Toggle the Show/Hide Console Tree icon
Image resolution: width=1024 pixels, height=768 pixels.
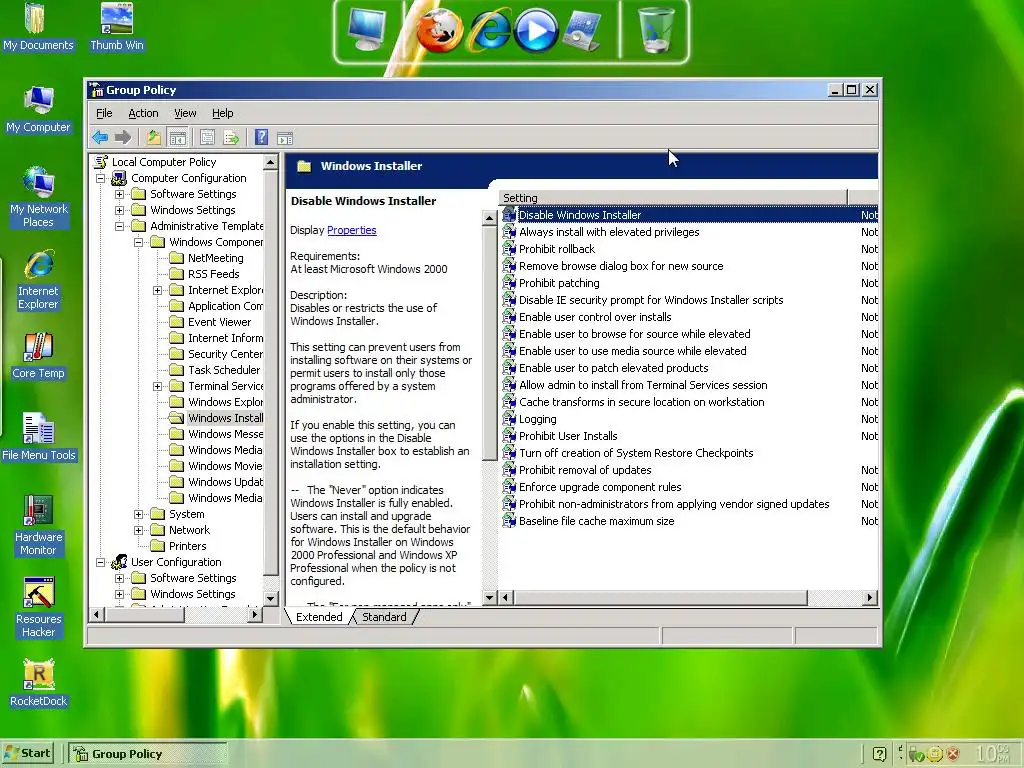[x=178, y=137]
